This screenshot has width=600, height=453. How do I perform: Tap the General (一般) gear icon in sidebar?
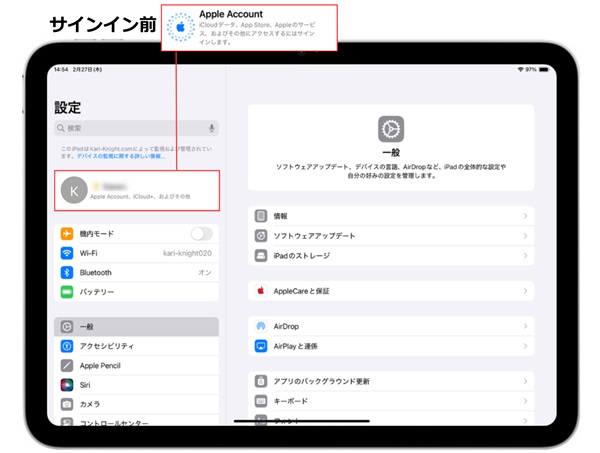[67, 327]
